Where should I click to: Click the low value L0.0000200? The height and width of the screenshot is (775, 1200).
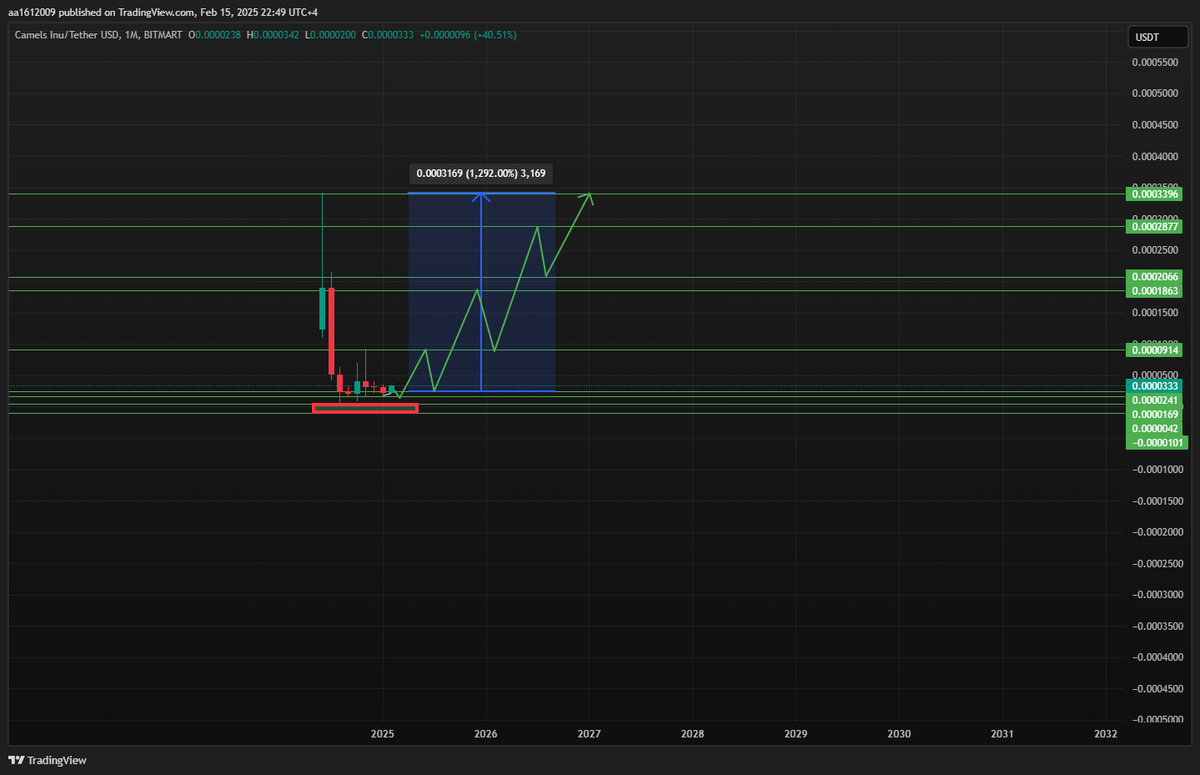click(x=331, y=34)
